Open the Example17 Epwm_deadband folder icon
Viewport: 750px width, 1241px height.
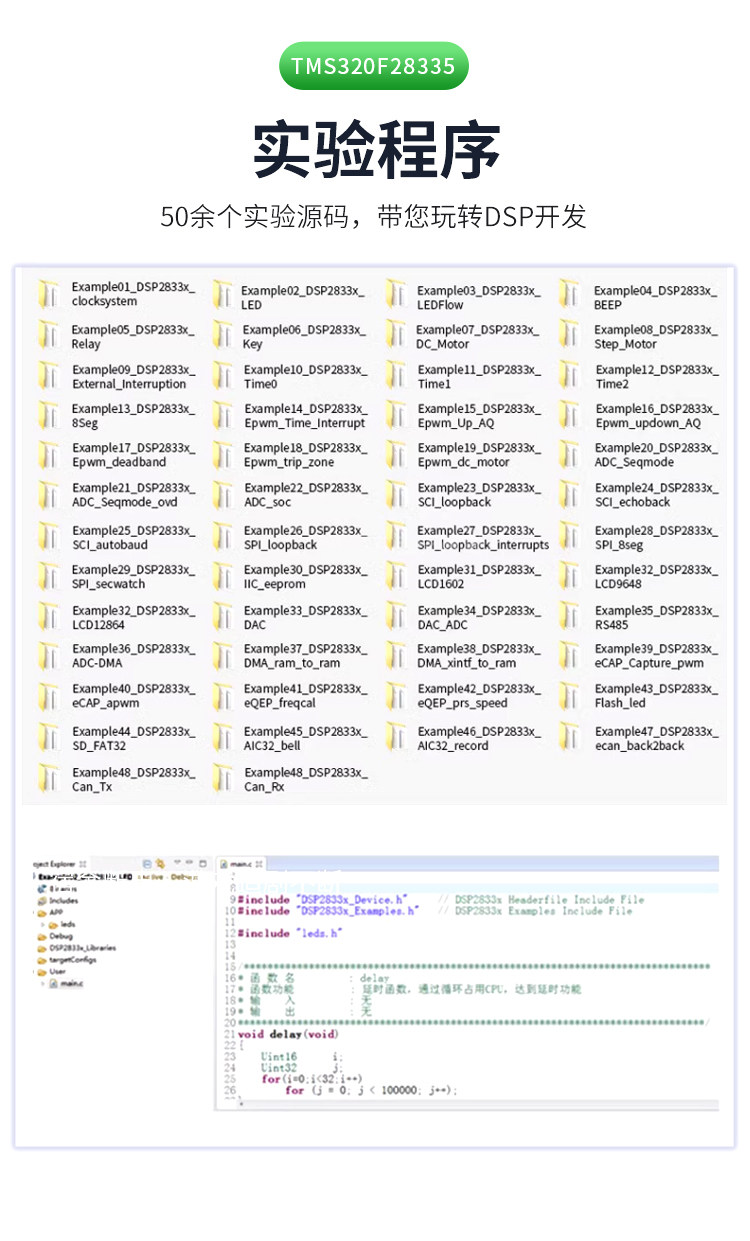click(x=48, y=454)
